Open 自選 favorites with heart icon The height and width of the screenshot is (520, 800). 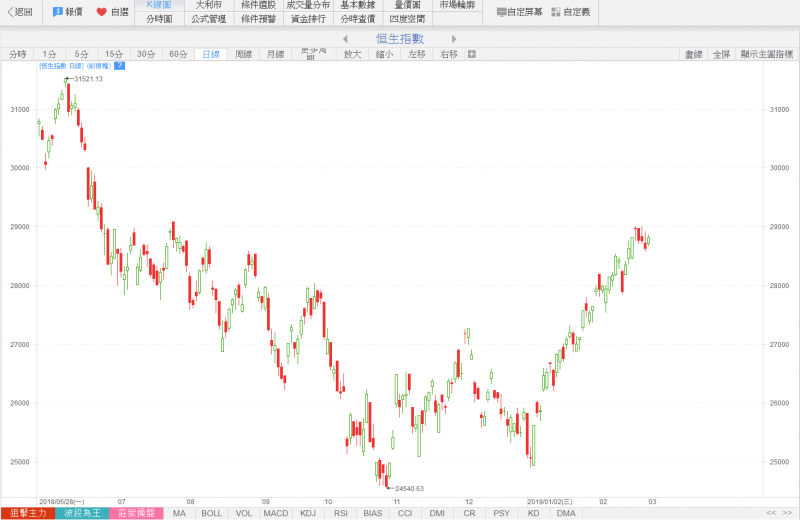tap(112, 12)
